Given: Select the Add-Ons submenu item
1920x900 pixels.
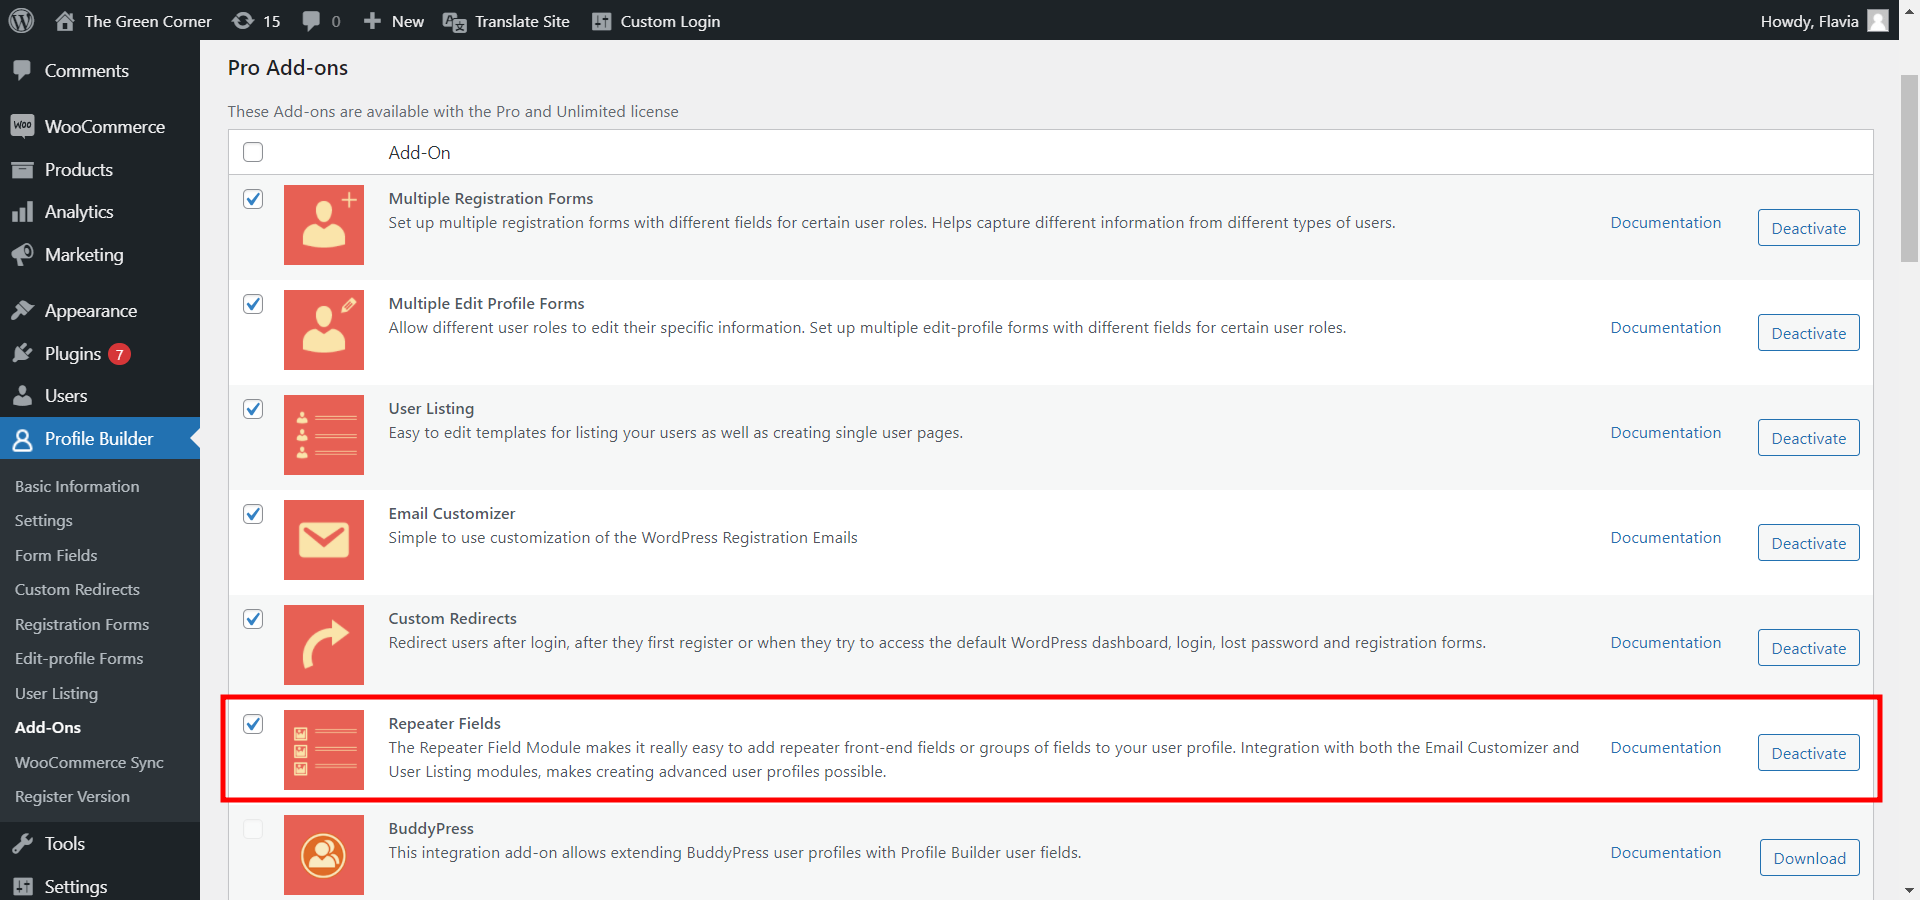Looking at the screenshot, I should click(48, 727).
